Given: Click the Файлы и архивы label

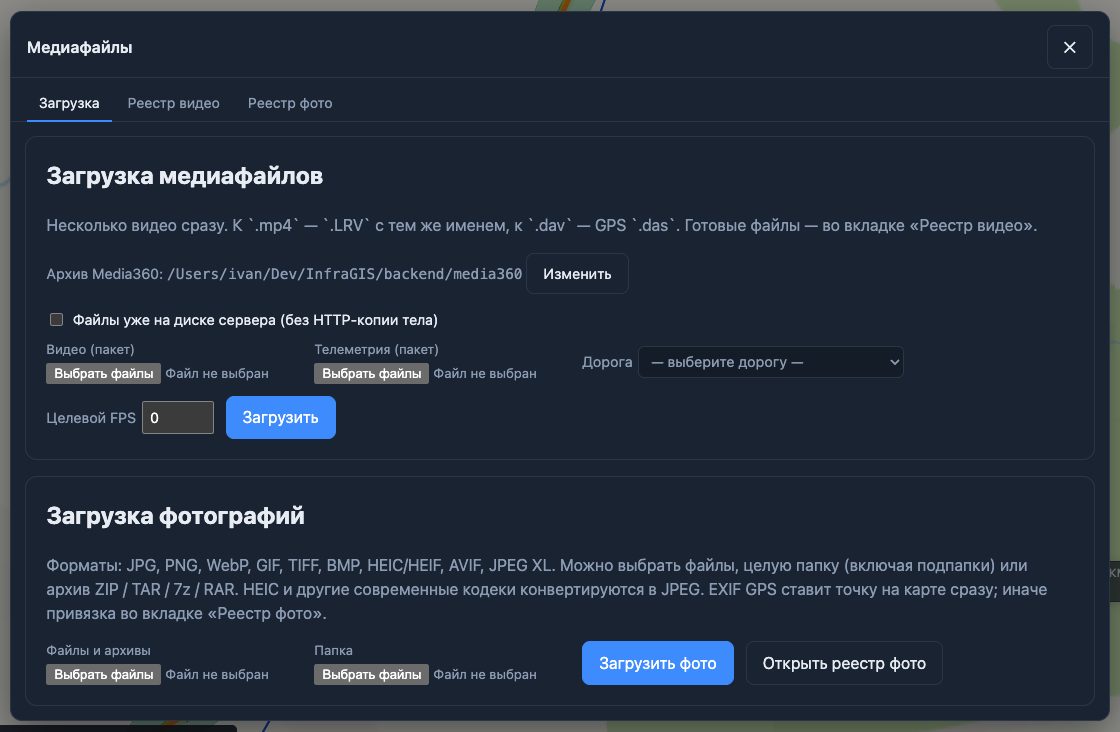Looking at the screenshot, I should (99, 651).
